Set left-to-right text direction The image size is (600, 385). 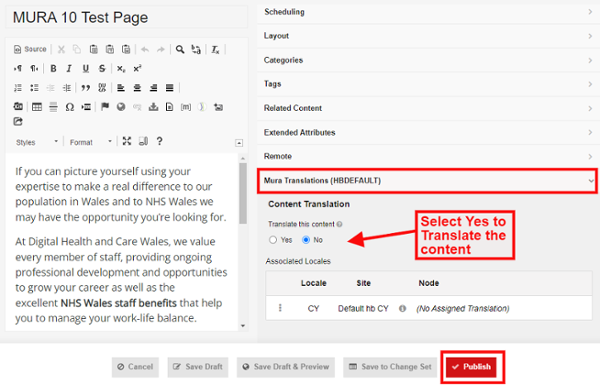click(18, 69)
